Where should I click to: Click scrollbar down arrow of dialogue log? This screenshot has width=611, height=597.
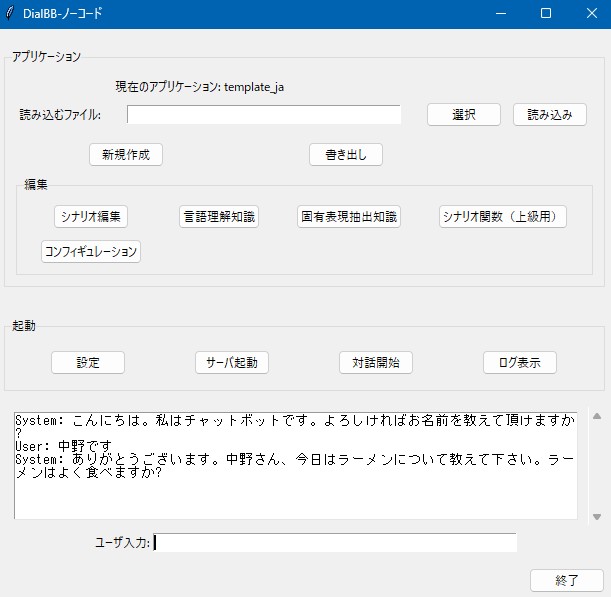tap(597, 516)
